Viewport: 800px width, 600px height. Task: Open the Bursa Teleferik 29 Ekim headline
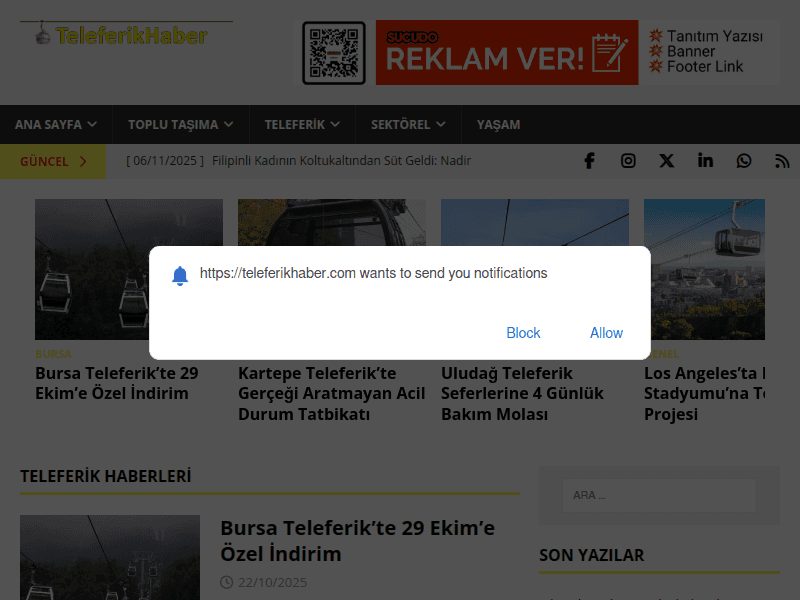357,541
